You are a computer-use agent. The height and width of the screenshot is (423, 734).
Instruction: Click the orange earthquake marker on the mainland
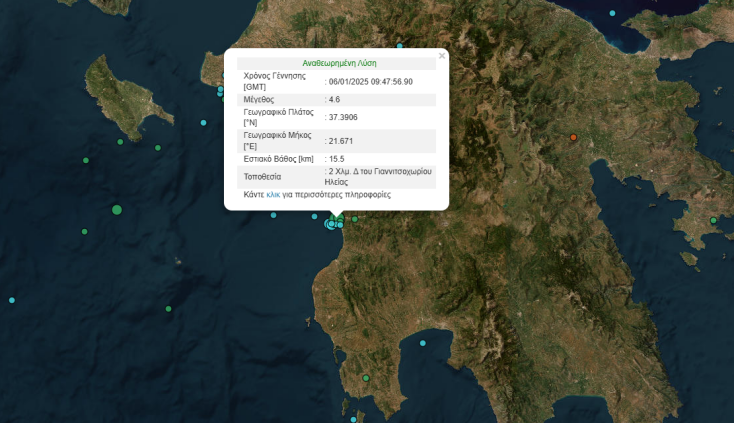point(573,137)
